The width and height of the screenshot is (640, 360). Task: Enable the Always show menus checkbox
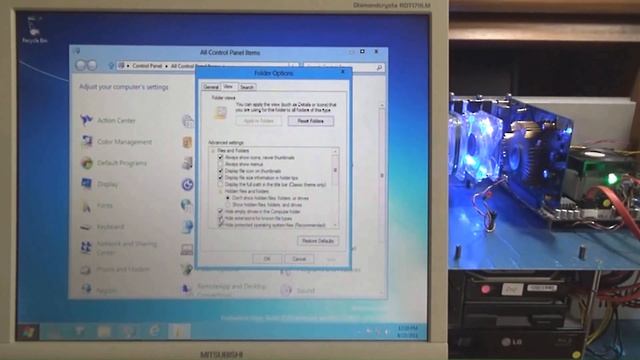pos(220,164)
